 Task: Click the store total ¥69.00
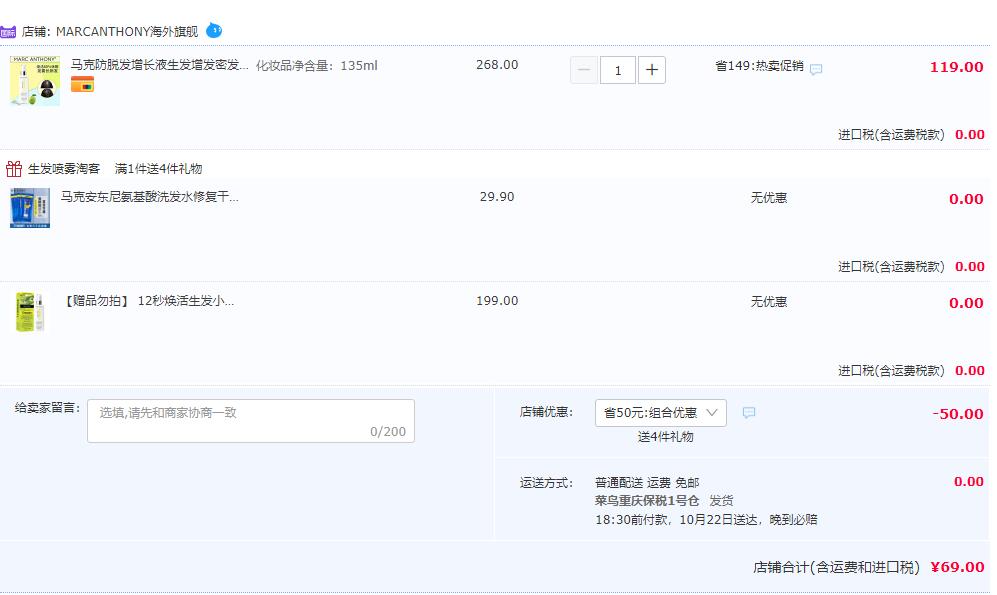957,567
